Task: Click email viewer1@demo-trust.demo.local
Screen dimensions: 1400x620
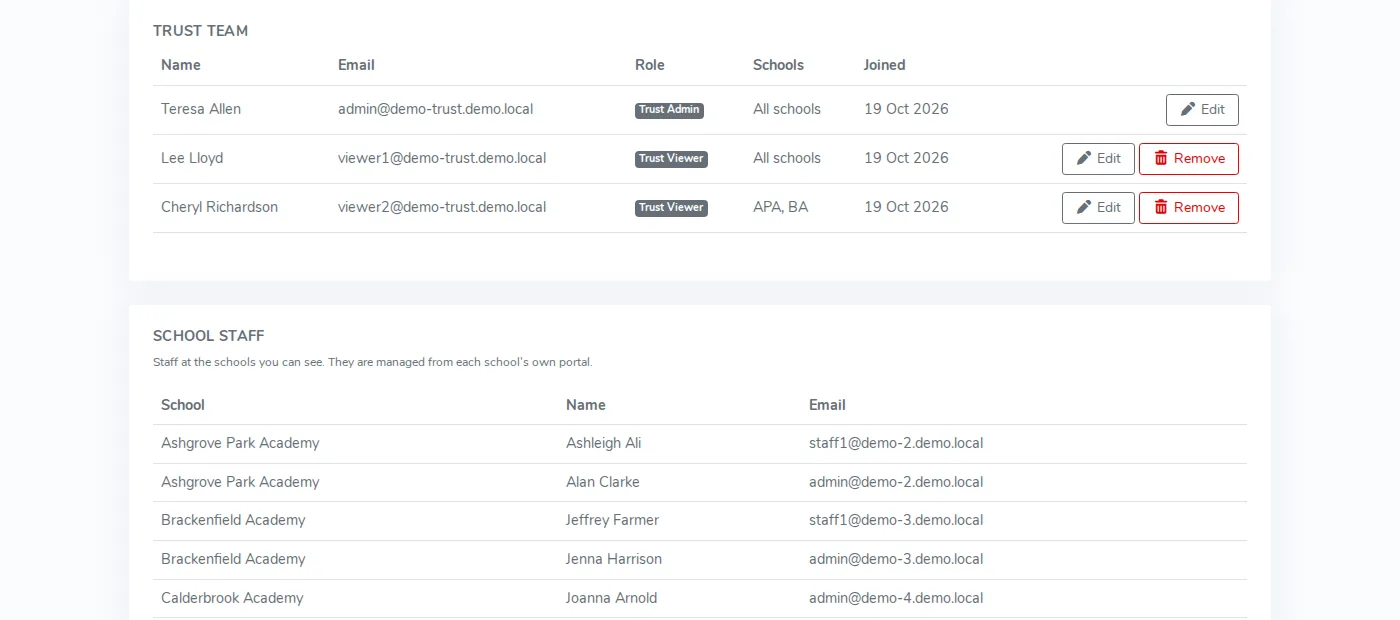Action: 442,158
